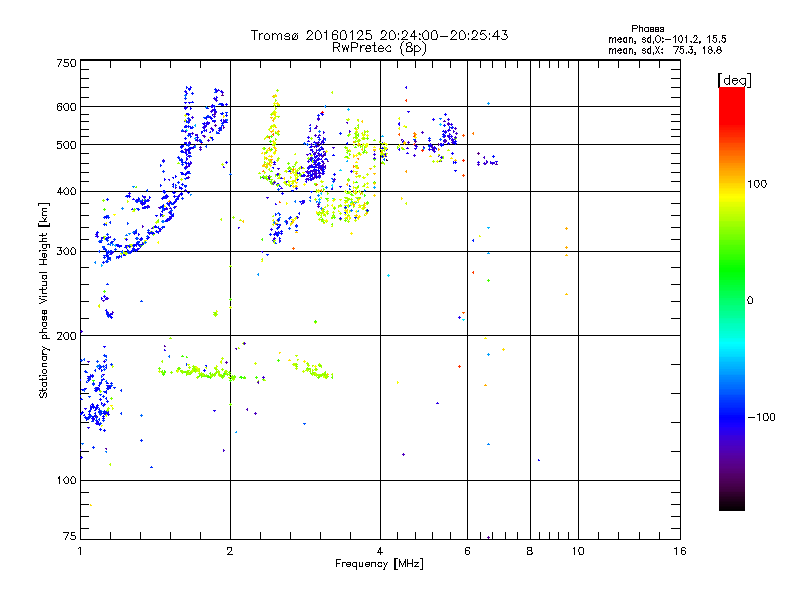Select the RwPretec (Bp) subtitle
800x600 pixels.
tap(379, 47)
